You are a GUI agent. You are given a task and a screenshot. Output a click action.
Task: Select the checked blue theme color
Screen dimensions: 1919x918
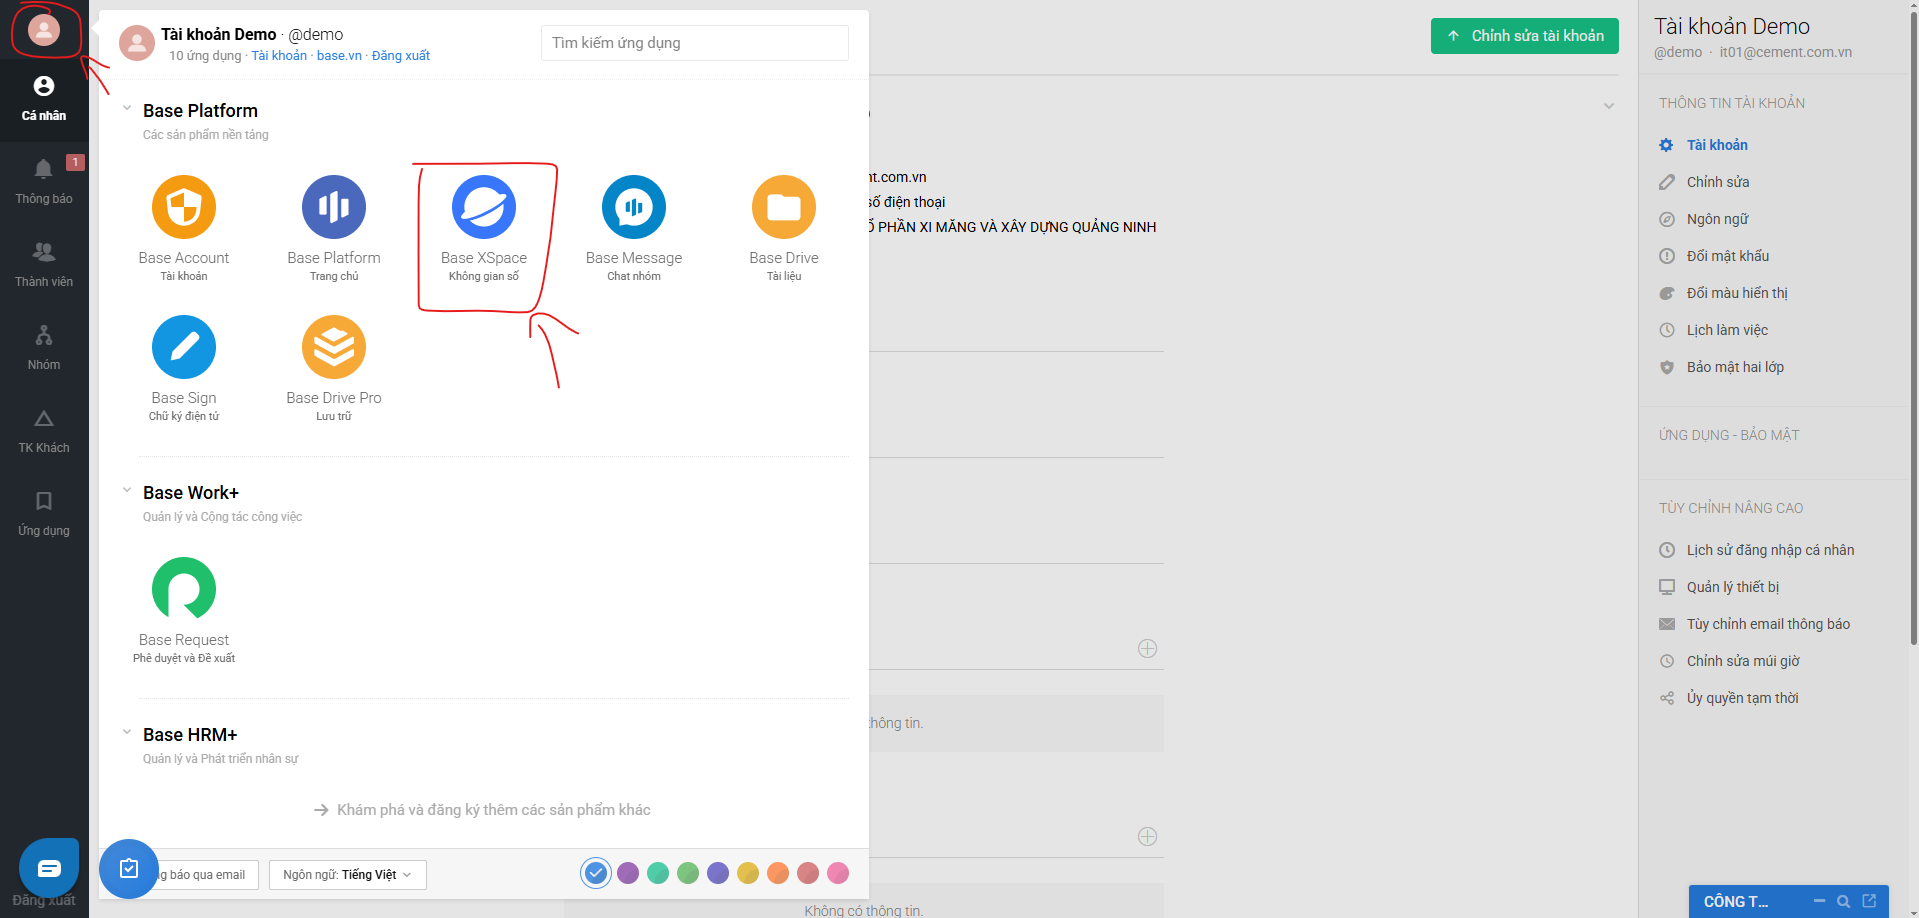click(x=596, y=873)
